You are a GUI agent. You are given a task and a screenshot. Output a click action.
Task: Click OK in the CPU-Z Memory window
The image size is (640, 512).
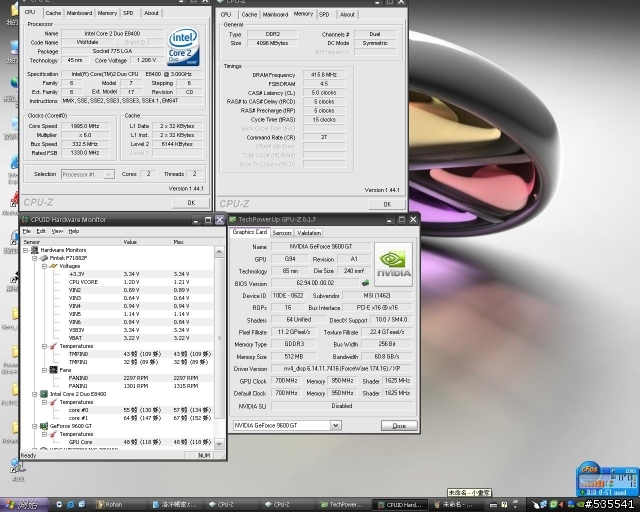[x=387, y=204]
